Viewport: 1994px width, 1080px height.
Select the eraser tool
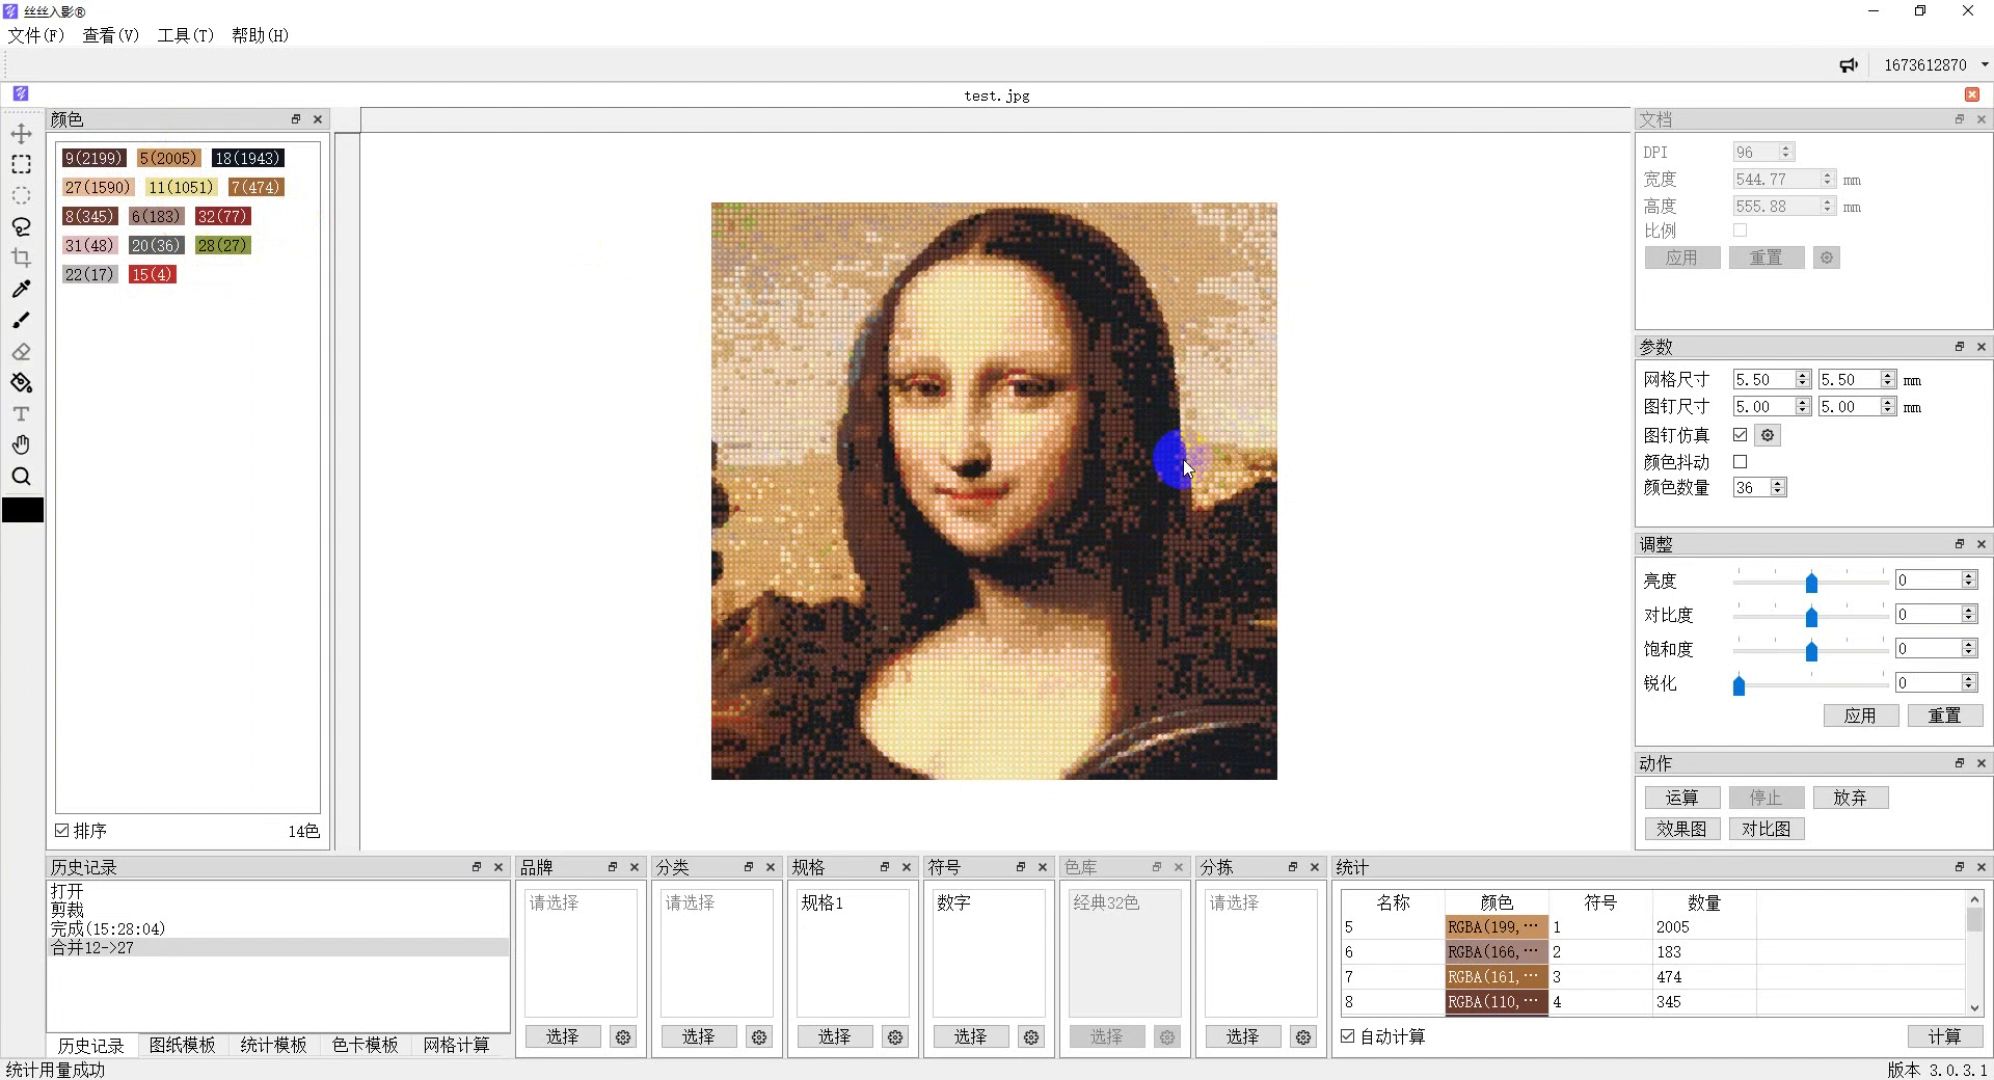tap(21, 352)
